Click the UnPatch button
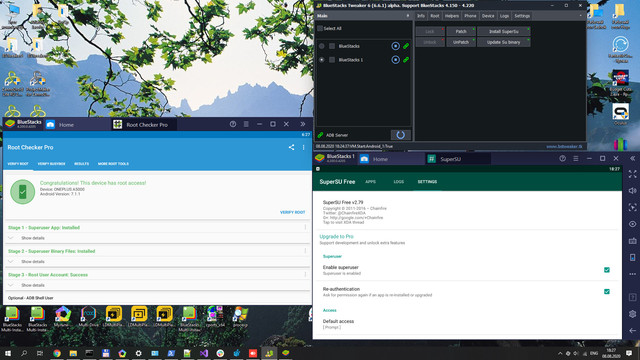Image resolution: width=640 pixels, height=360 pixels. tap(461, 42)
